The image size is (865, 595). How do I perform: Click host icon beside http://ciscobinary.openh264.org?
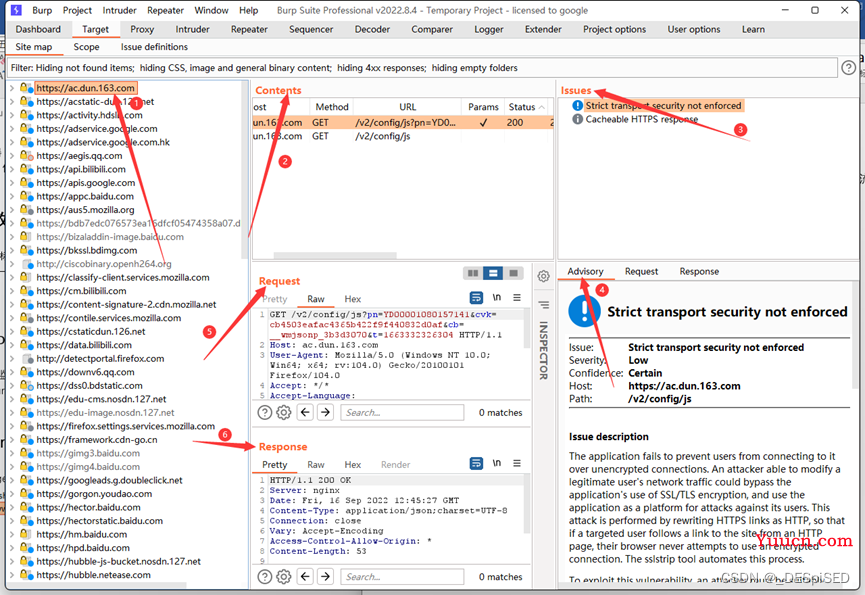pos(28,264)
